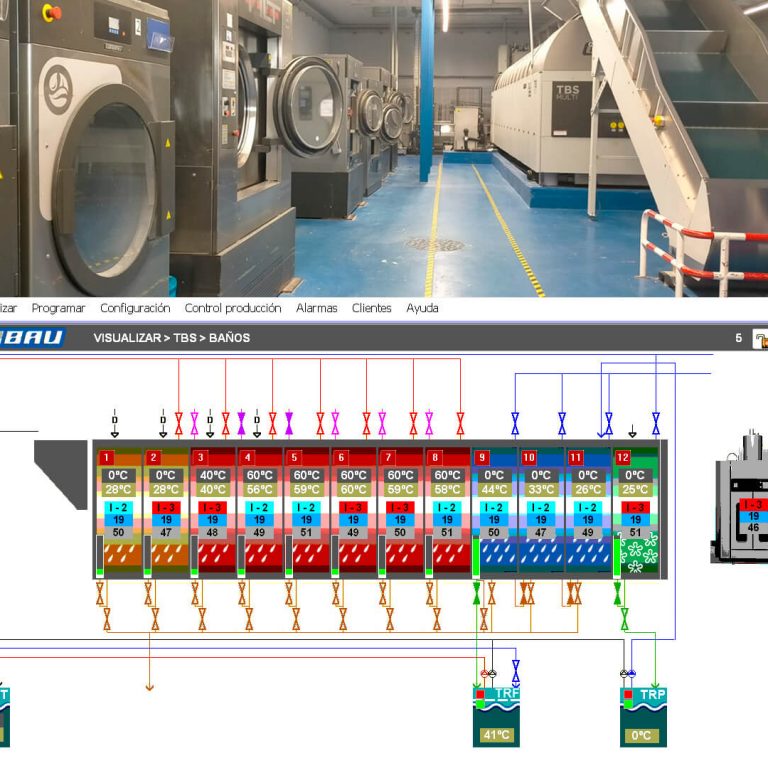Click the Configuración menu item
This screenshot has height=768, width=768.
[135, 308]
